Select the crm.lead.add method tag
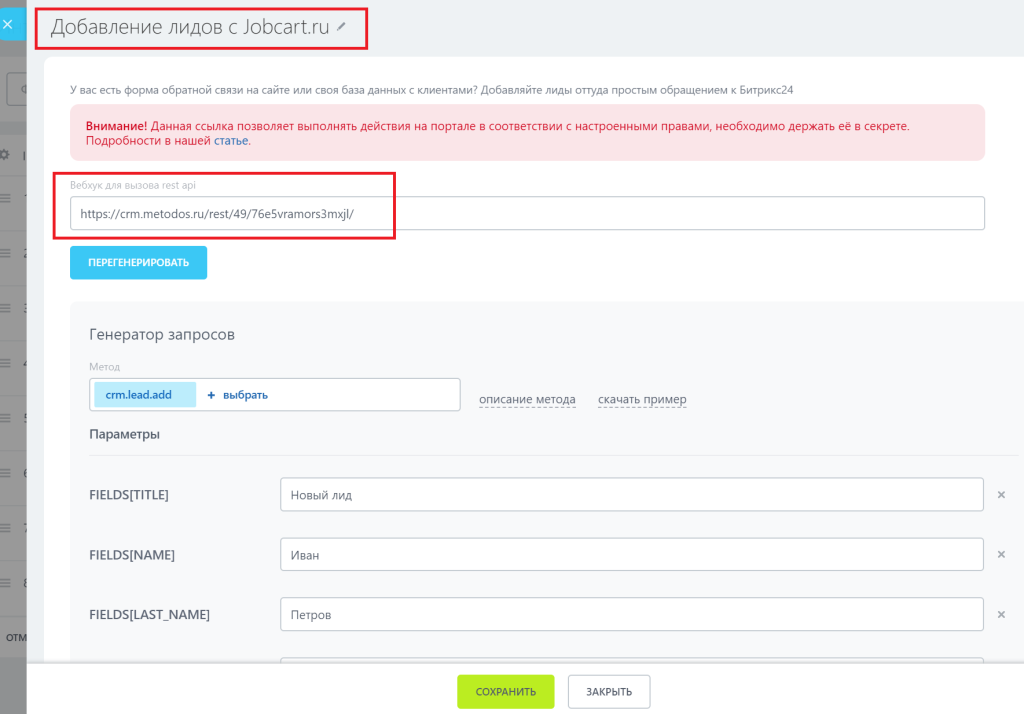 [145, 395]
